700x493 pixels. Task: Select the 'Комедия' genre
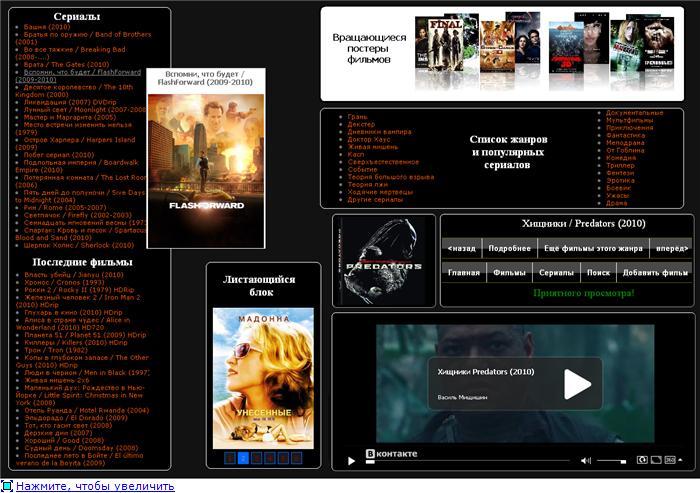[621, 158]
